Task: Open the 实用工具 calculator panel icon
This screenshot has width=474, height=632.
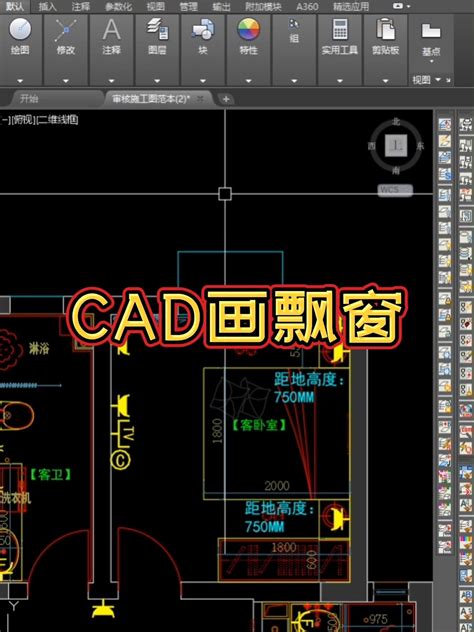Action: pos(340,29)
